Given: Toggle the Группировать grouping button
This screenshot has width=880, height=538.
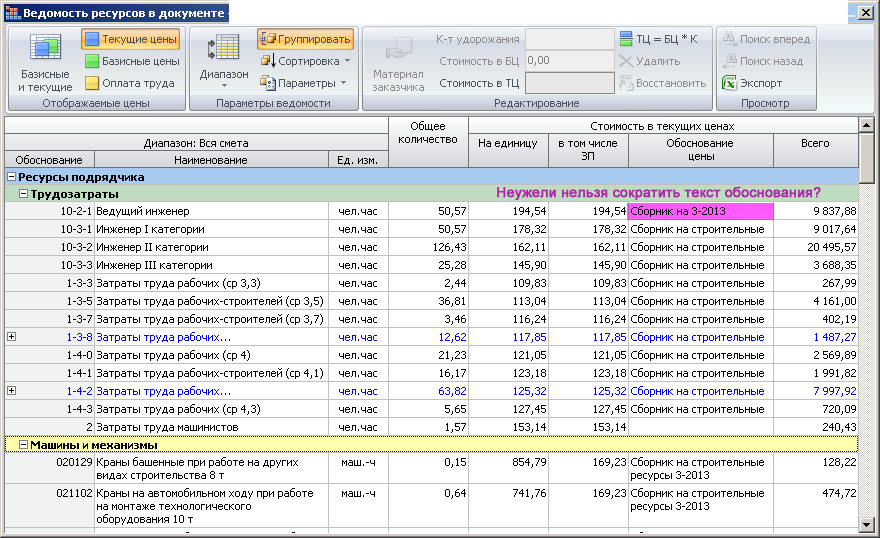Looking at the screenshot, I should point(305,39).
